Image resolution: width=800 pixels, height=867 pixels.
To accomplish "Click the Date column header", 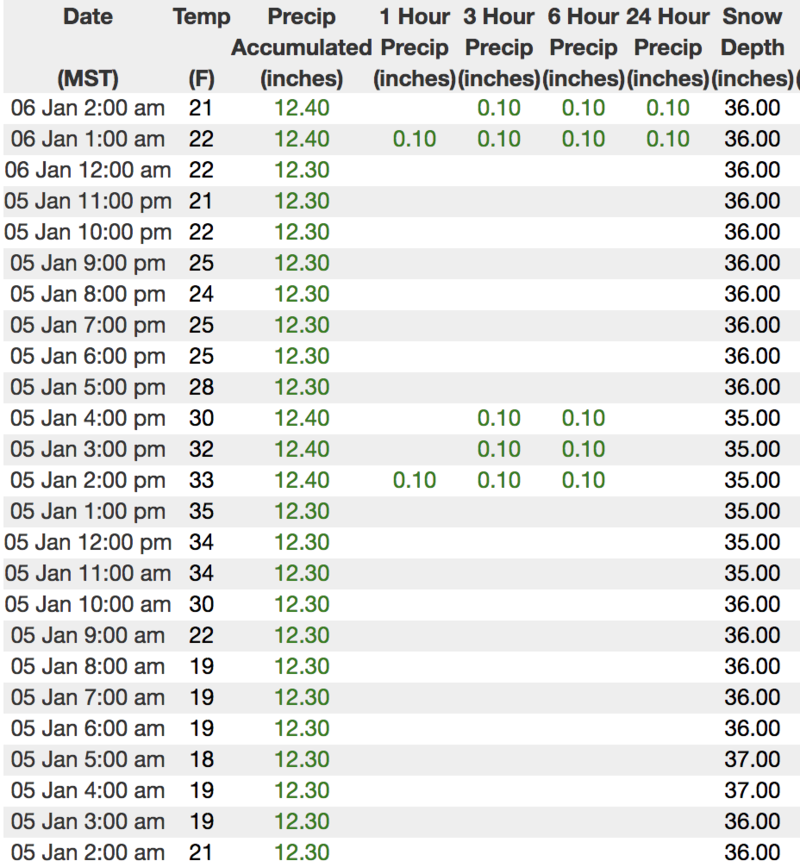I will tap(87, 17).
